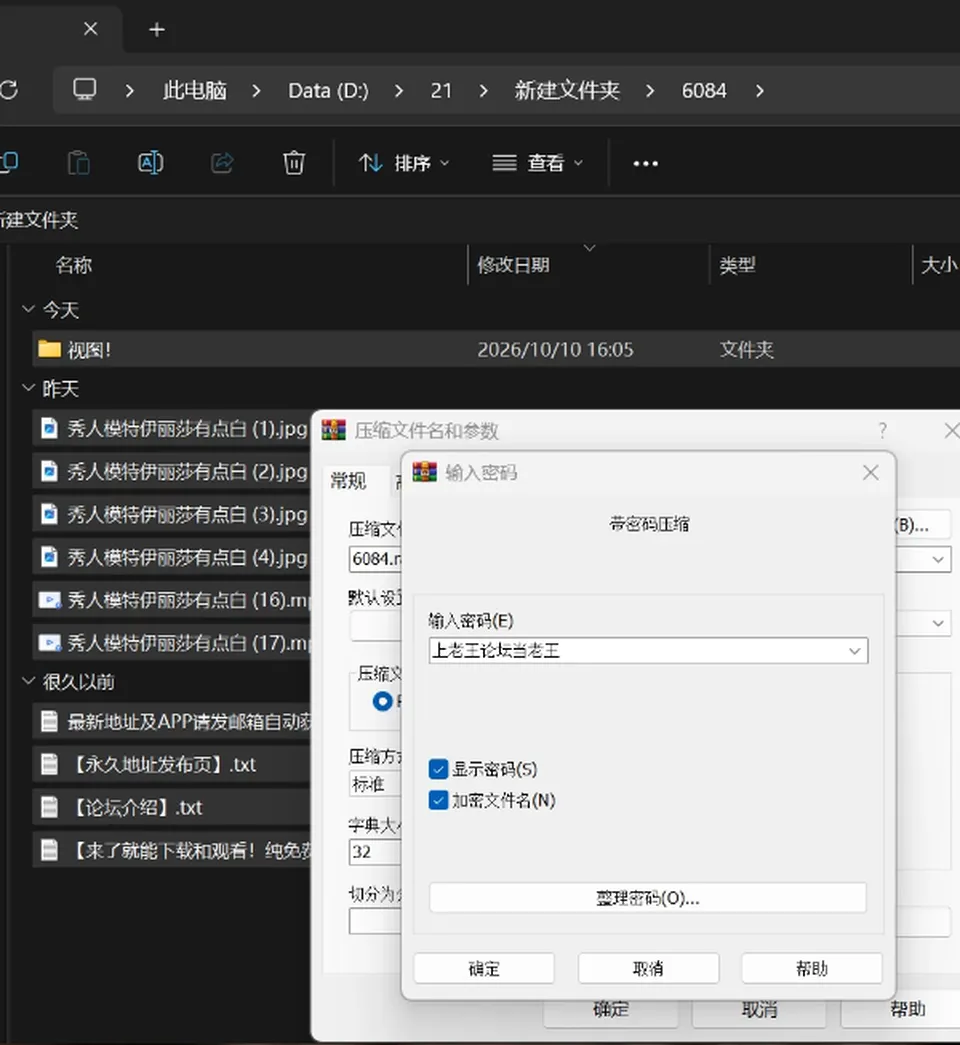The height and width of the screenshot is (1045, 960).
Task: Click the image file icon of (1).jpg
Action: pos(49,428)
